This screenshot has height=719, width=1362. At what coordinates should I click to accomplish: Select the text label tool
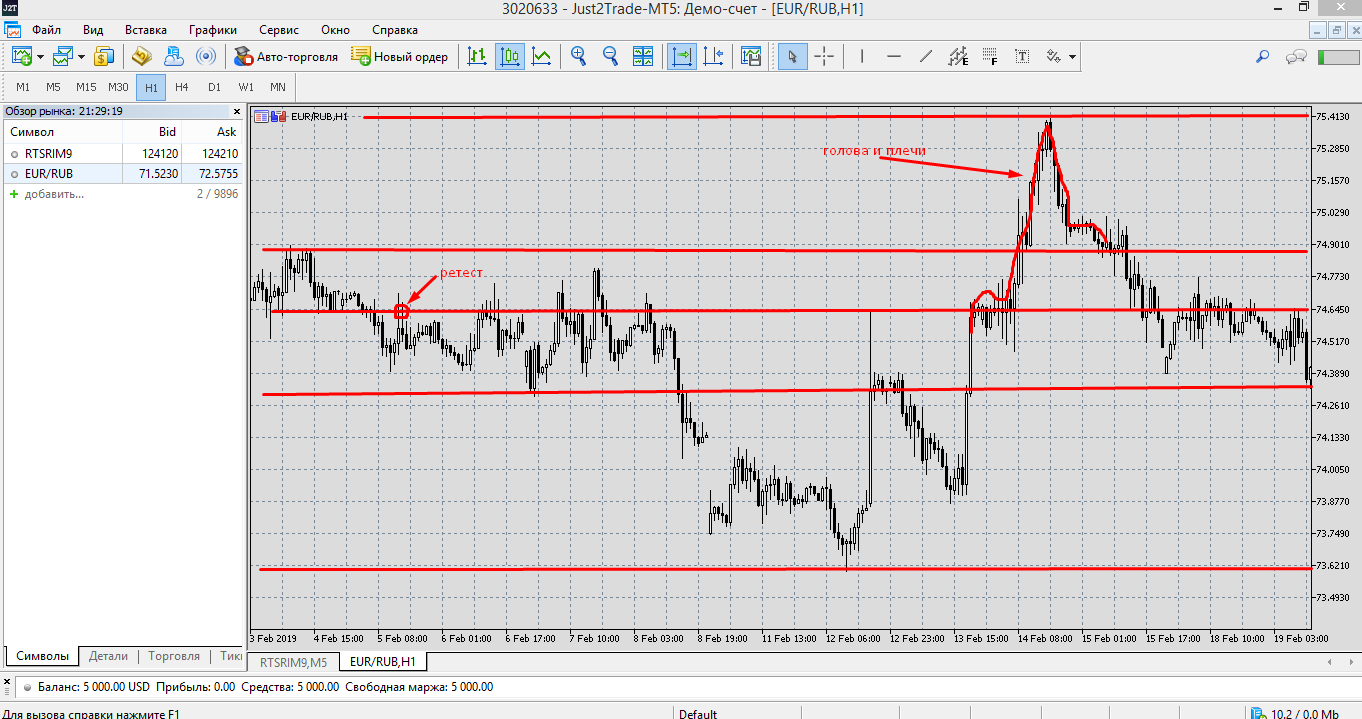pos(1022,56)
